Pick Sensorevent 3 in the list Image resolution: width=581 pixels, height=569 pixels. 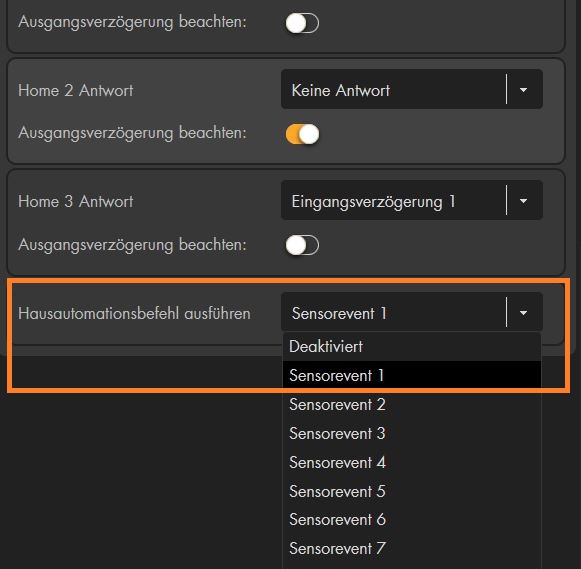[x=412, y=433]
